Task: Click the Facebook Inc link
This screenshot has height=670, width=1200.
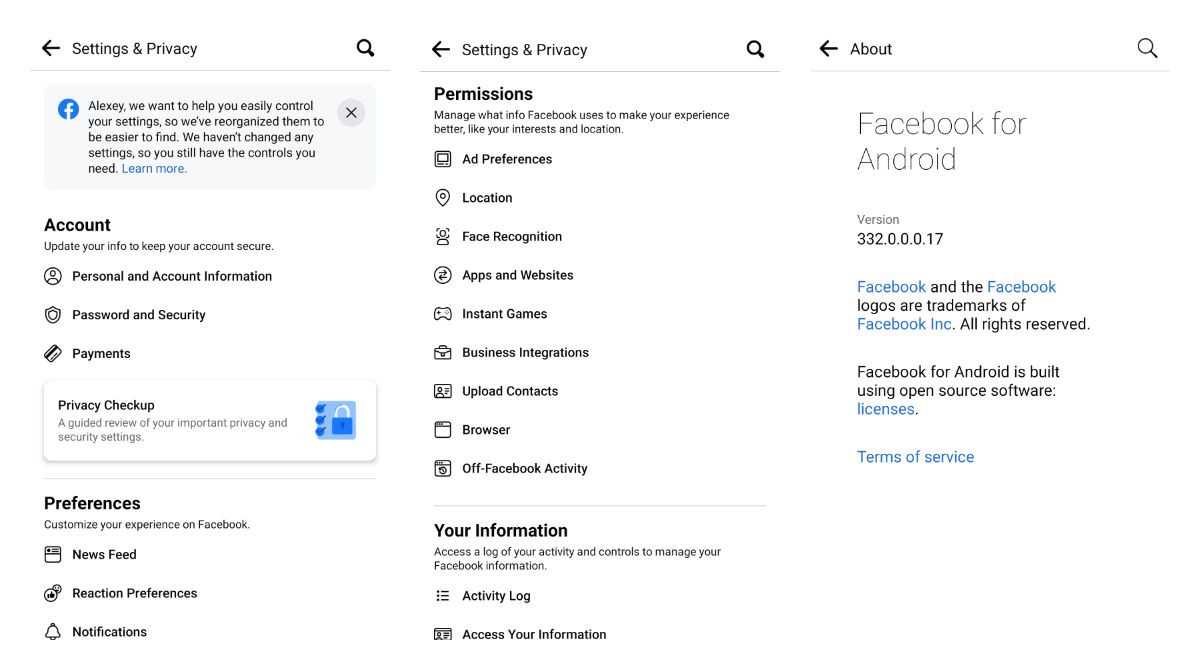Action: point(904,324)
